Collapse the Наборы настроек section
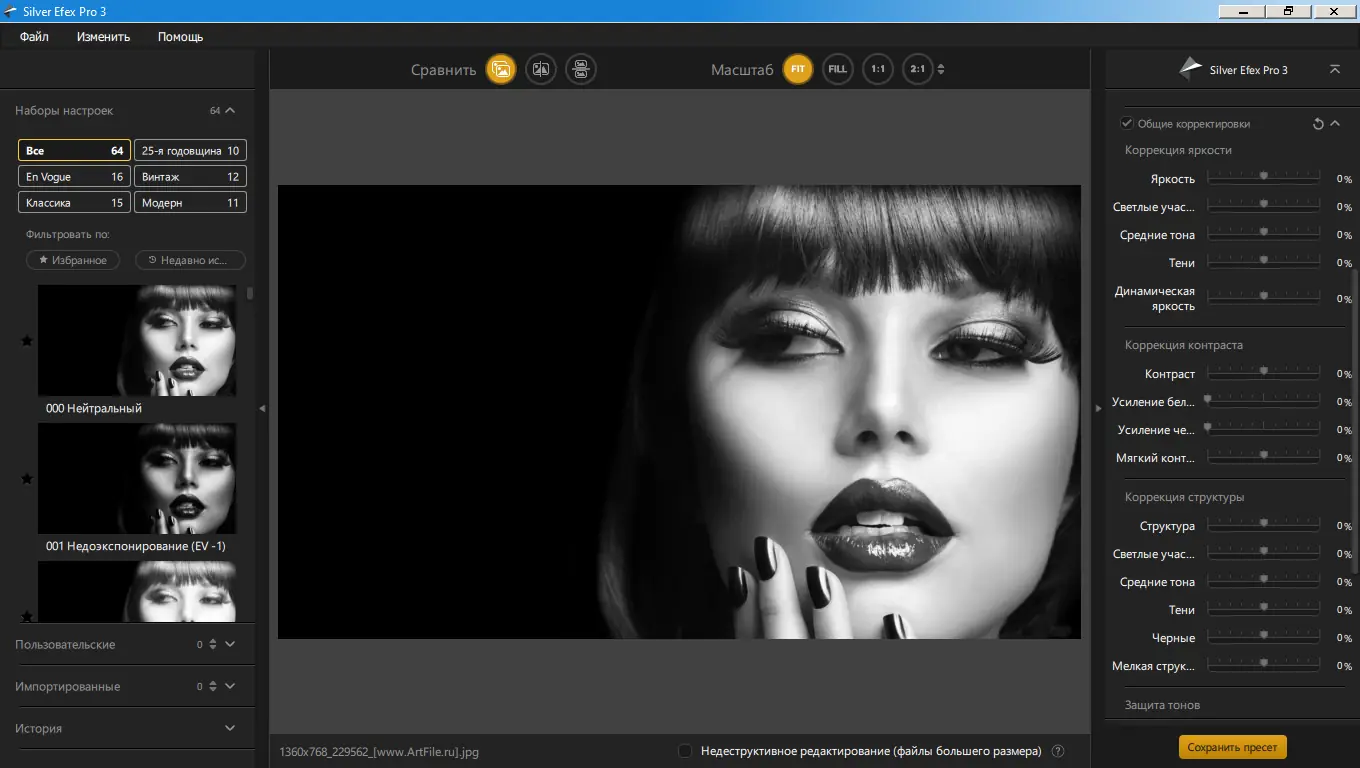 [x=230, y=111]
